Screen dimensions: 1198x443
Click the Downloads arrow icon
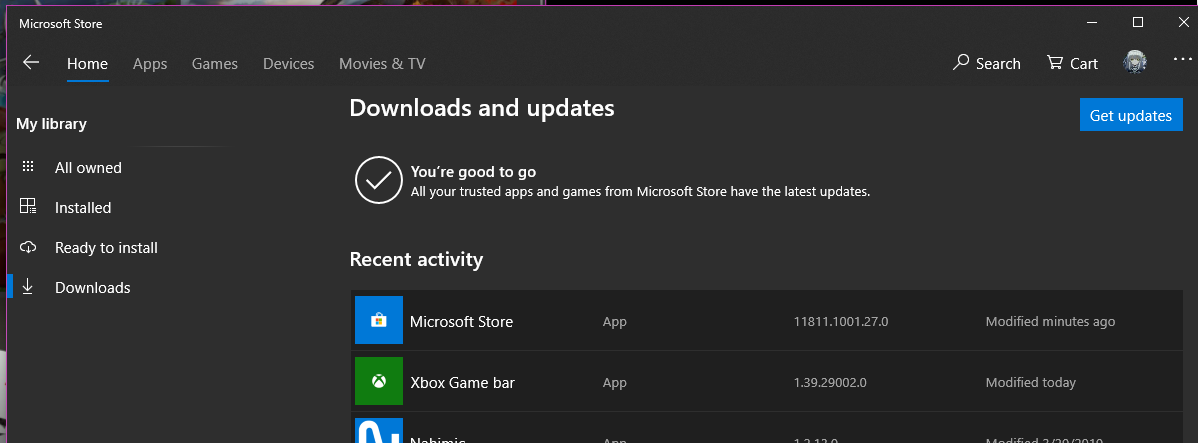28,286
